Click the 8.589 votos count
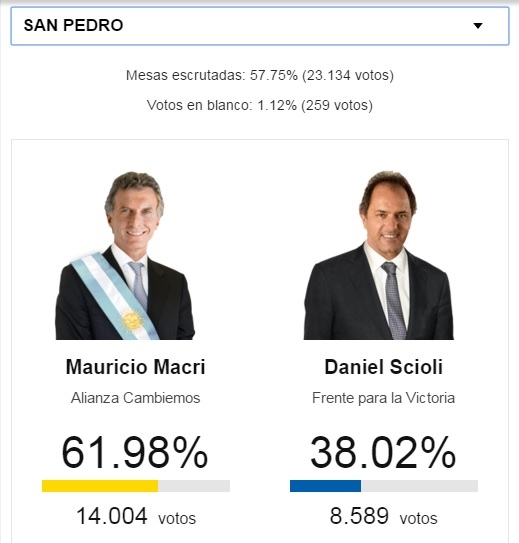This screenshot has height=543, width=519. pyautogui.click(x=383, y=516)
